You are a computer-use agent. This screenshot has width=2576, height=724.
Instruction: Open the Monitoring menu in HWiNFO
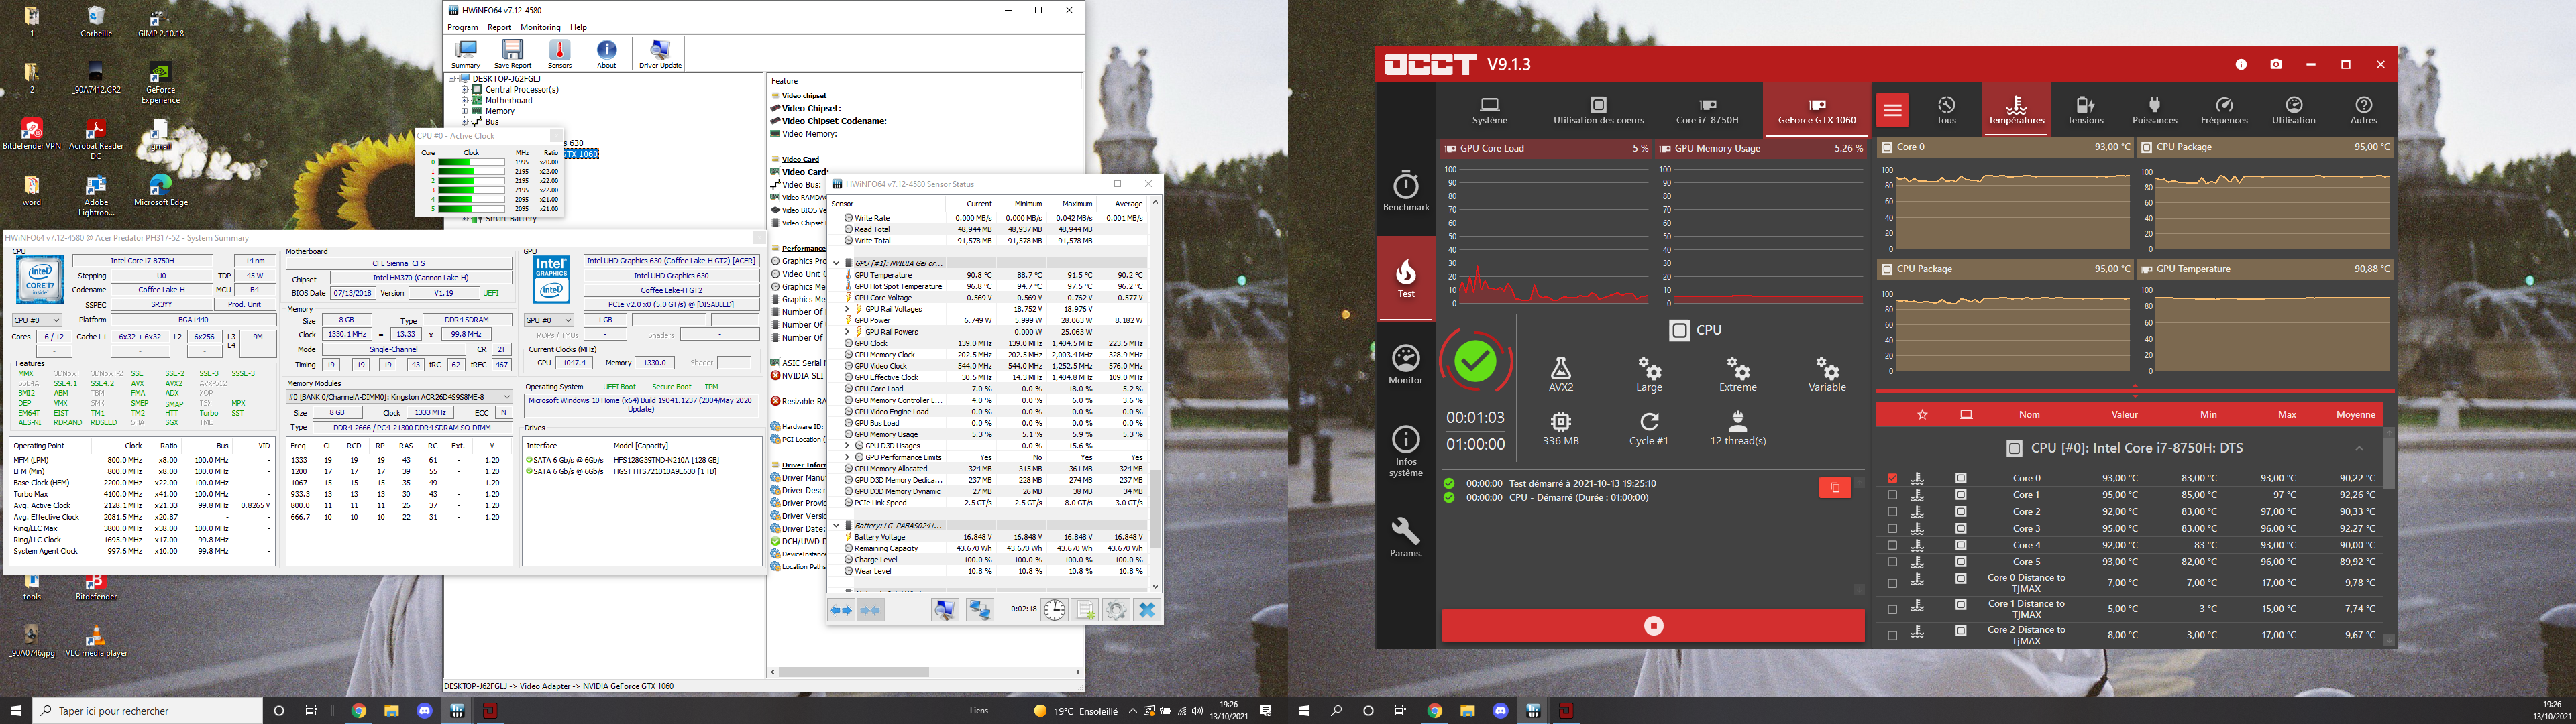(x=540, y=27)
